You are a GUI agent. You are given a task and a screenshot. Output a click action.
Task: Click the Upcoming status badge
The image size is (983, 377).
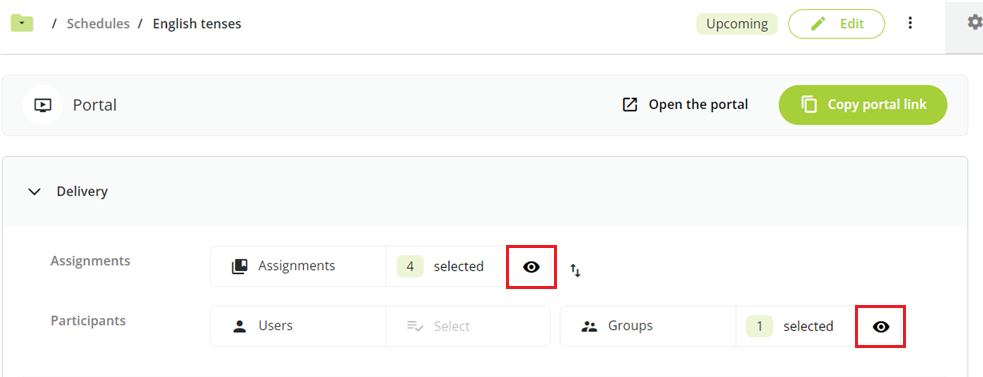pyautogui.click(x=737, y=24)
